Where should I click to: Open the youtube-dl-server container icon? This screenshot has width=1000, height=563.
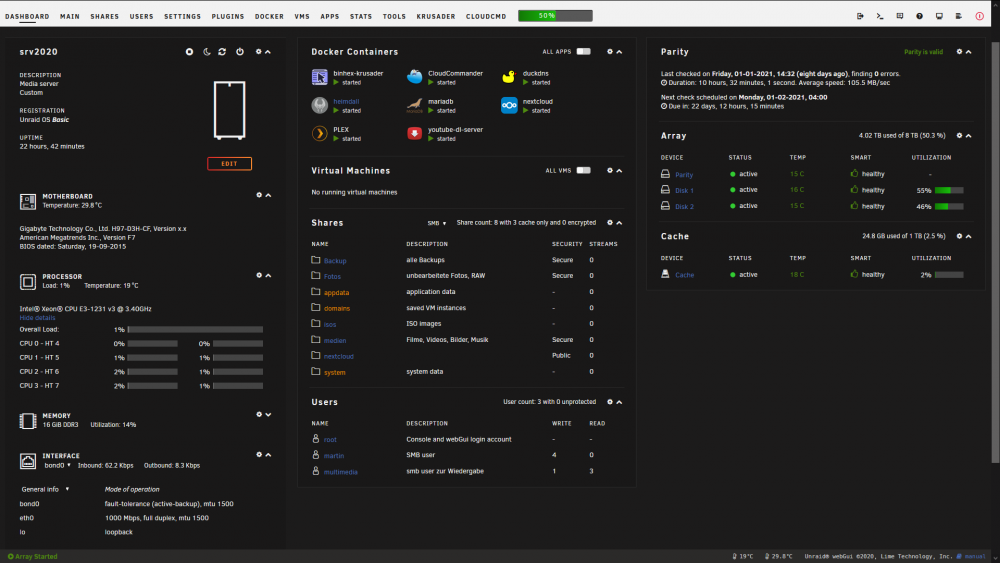415,133
